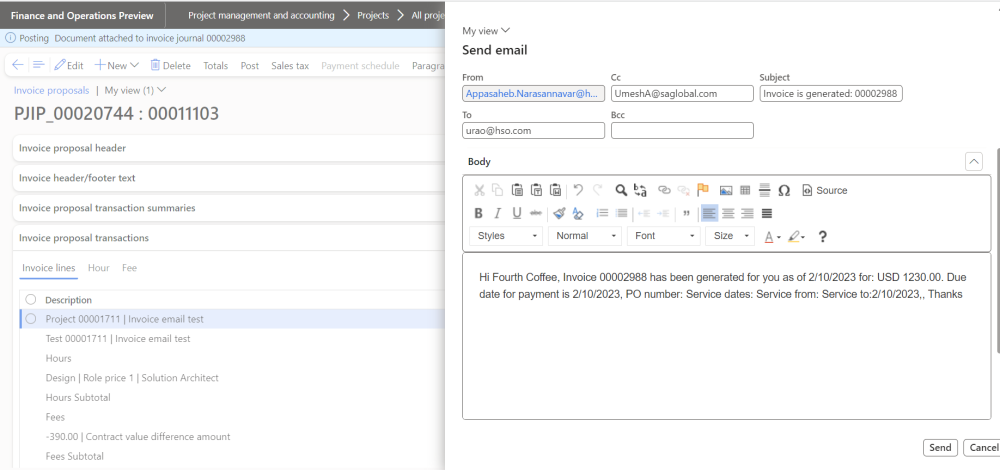Viewport: 1000px width, 470px height.
Task: Select Center alignment
Action: click(728, 213)
